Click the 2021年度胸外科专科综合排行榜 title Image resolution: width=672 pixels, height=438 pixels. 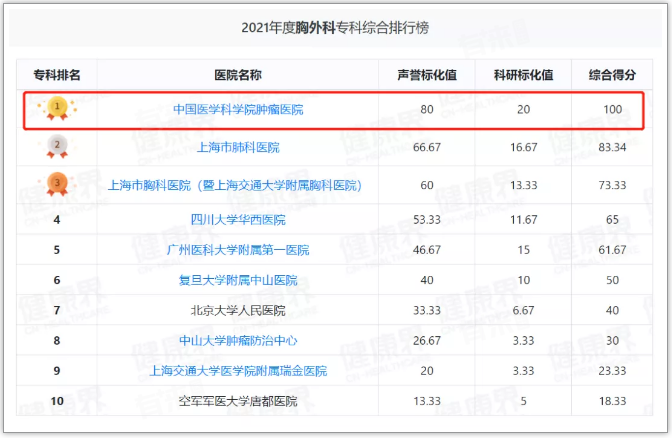pos(336,28)
